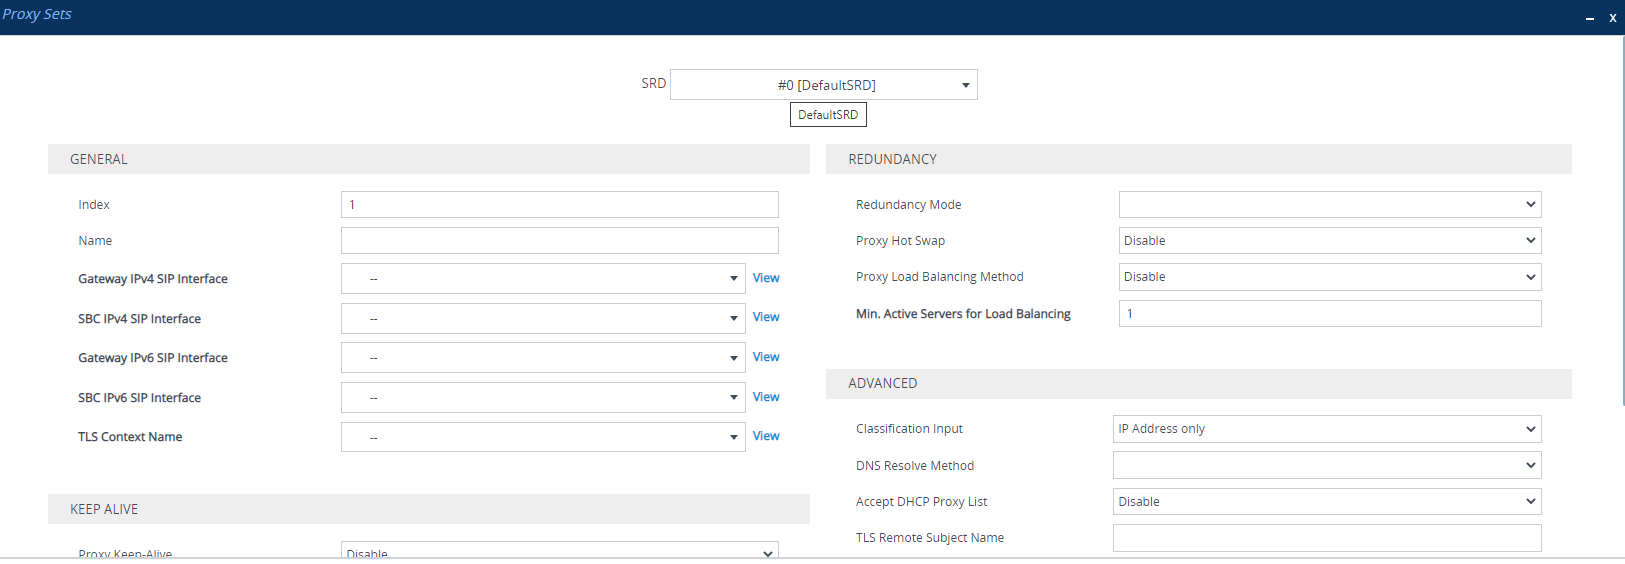The height and width of the screenshot is (564, 1625).
Task: Open the Redundancy Mode dropdown
Action: [1329, 205]
